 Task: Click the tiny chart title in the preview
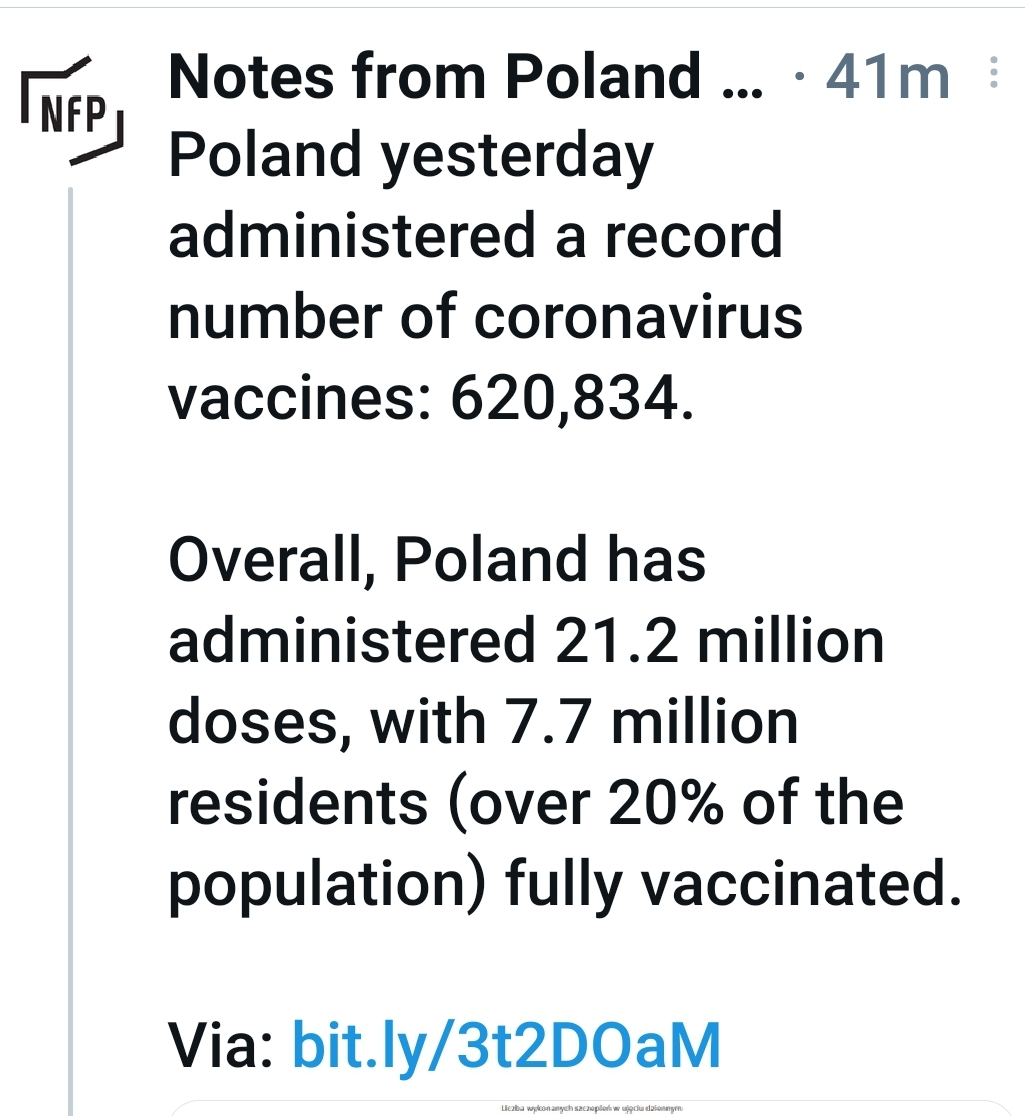pos(591,1108)
